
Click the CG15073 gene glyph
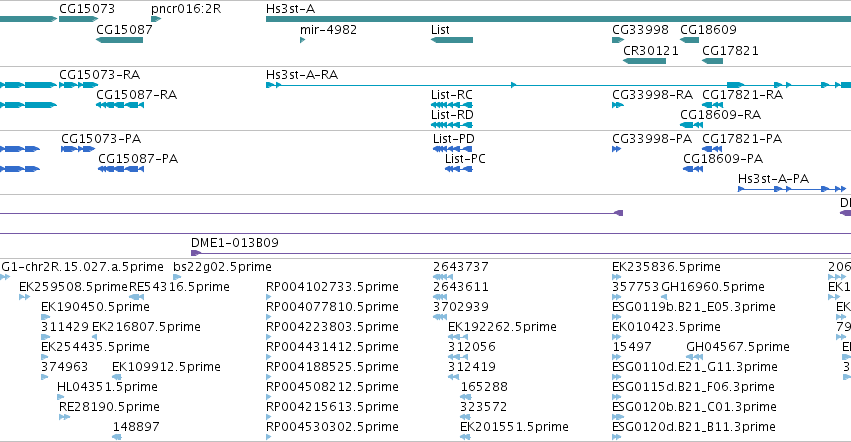pyautogui.click(x=78, y=19)
